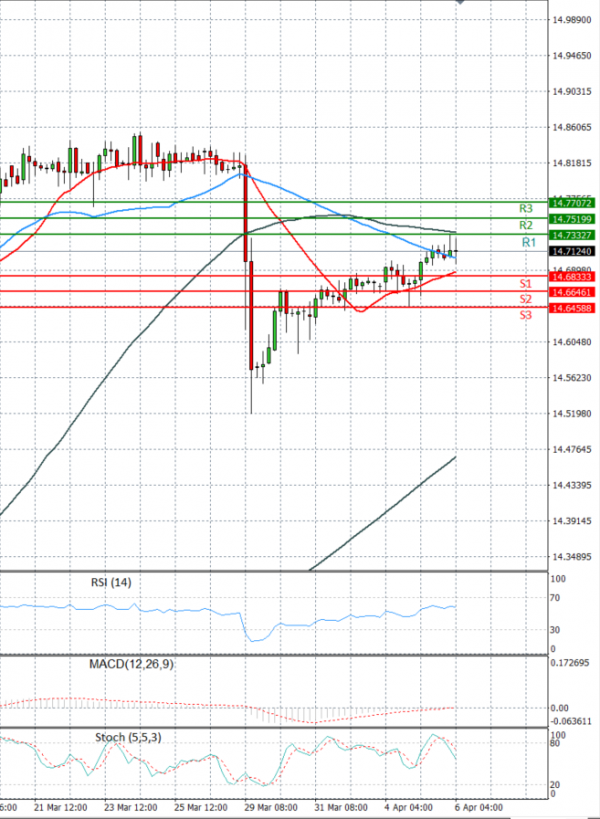
Task: Click the 29 Mar 08:00 time label
Action: 271,808
